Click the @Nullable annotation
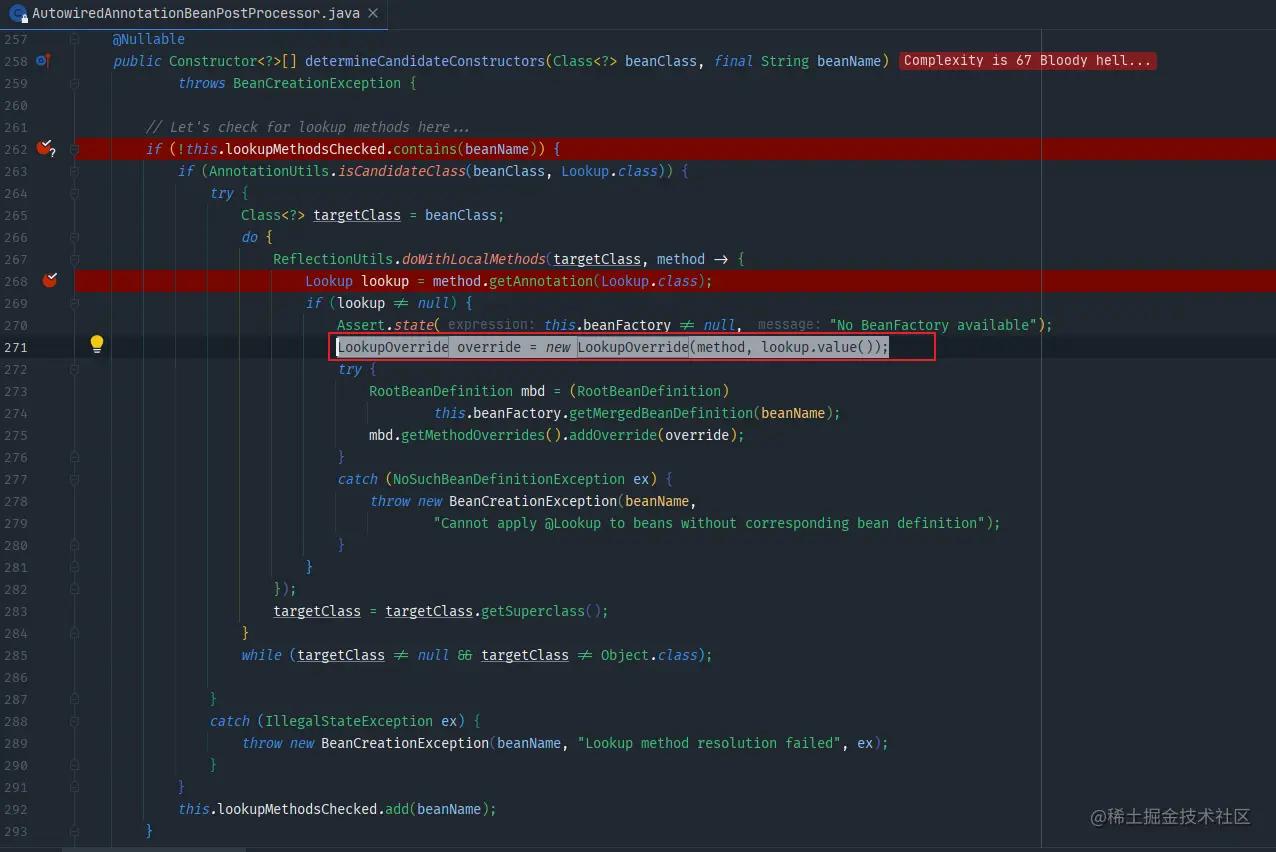 (x=149, y=39)
